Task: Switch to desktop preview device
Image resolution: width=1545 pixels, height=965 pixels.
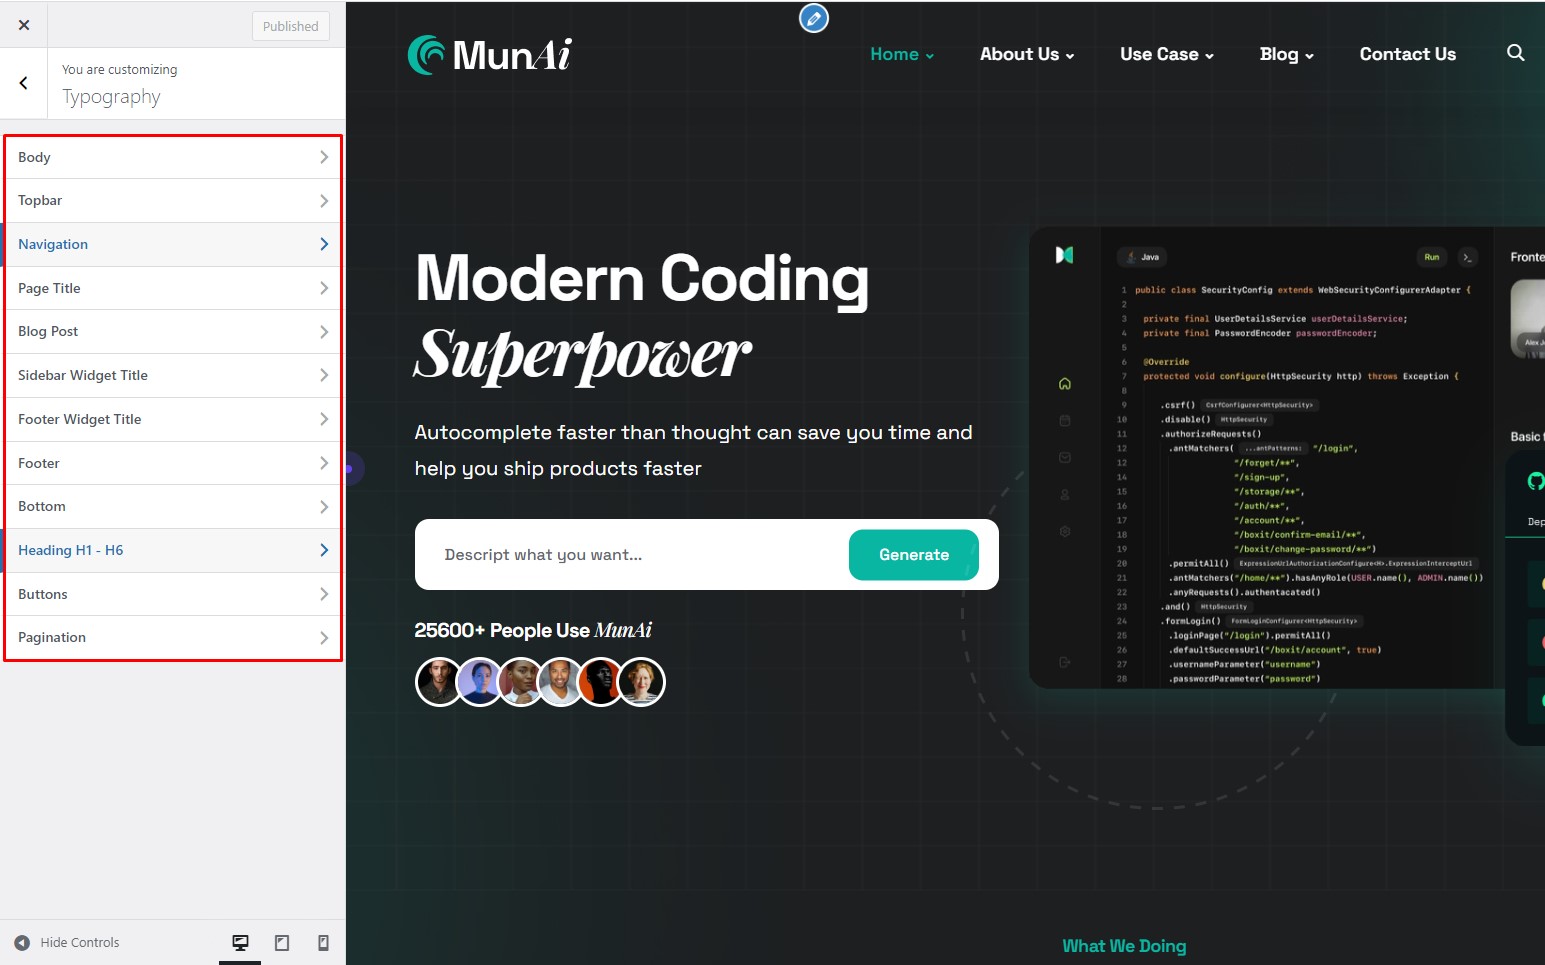Action: coord(240,943)
